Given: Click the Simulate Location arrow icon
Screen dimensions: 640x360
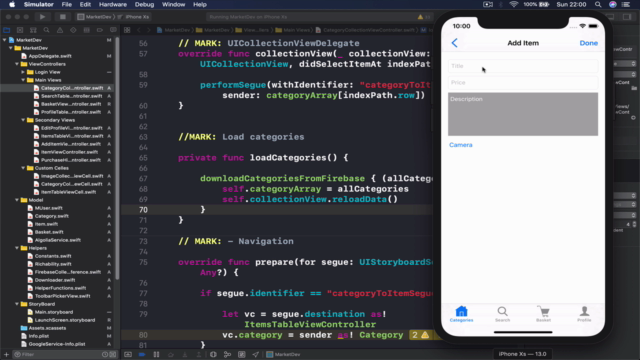Looking at the screenshot, I should [x=256, y=354].
